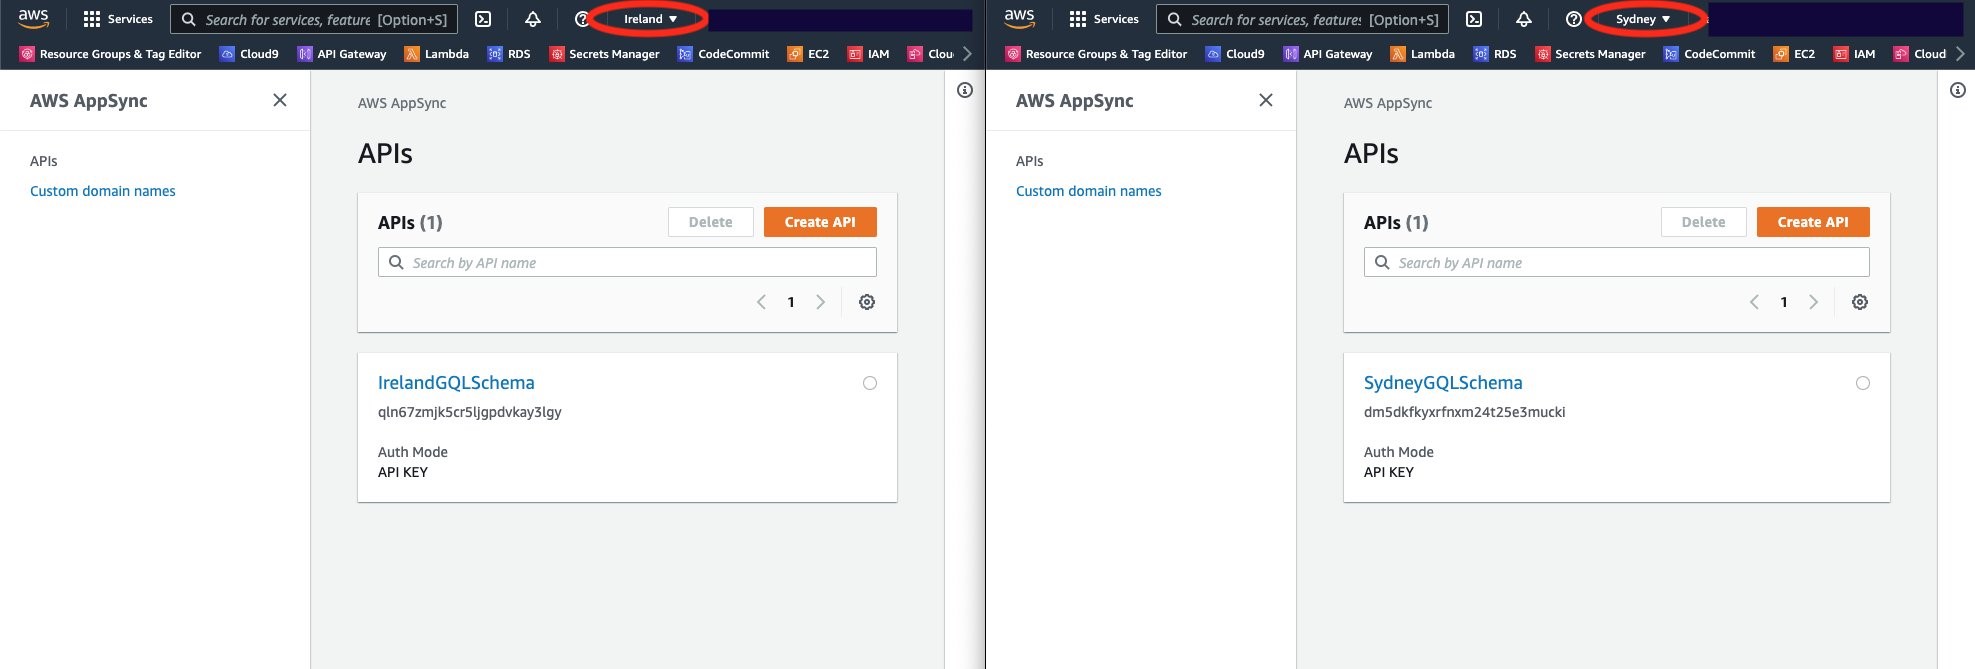
Task: Open the IrelandGQLSchema API
Action: (x=456, y=382)
